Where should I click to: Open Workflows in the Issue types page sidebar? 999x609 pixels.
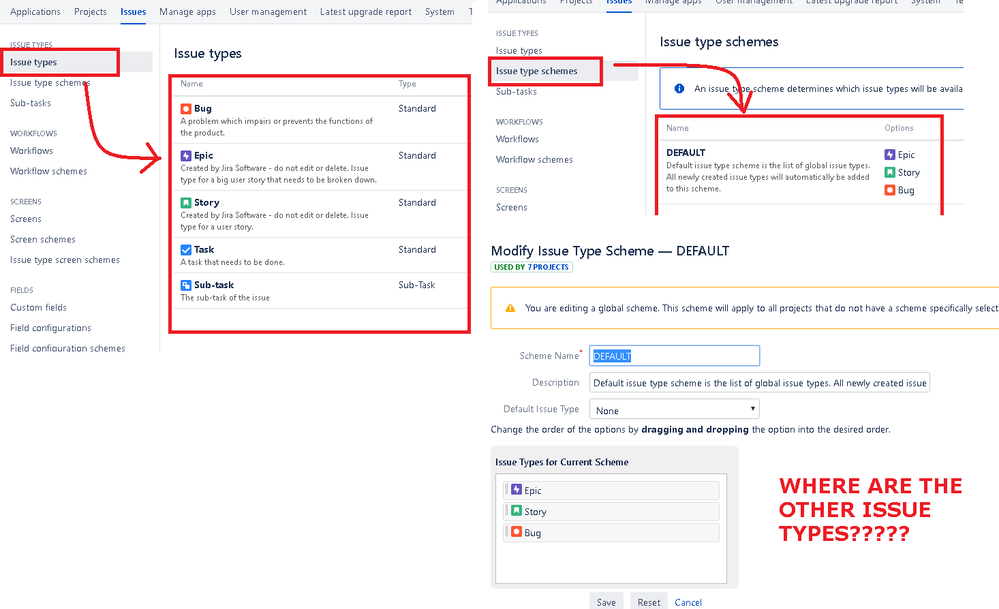coord(31,150)
